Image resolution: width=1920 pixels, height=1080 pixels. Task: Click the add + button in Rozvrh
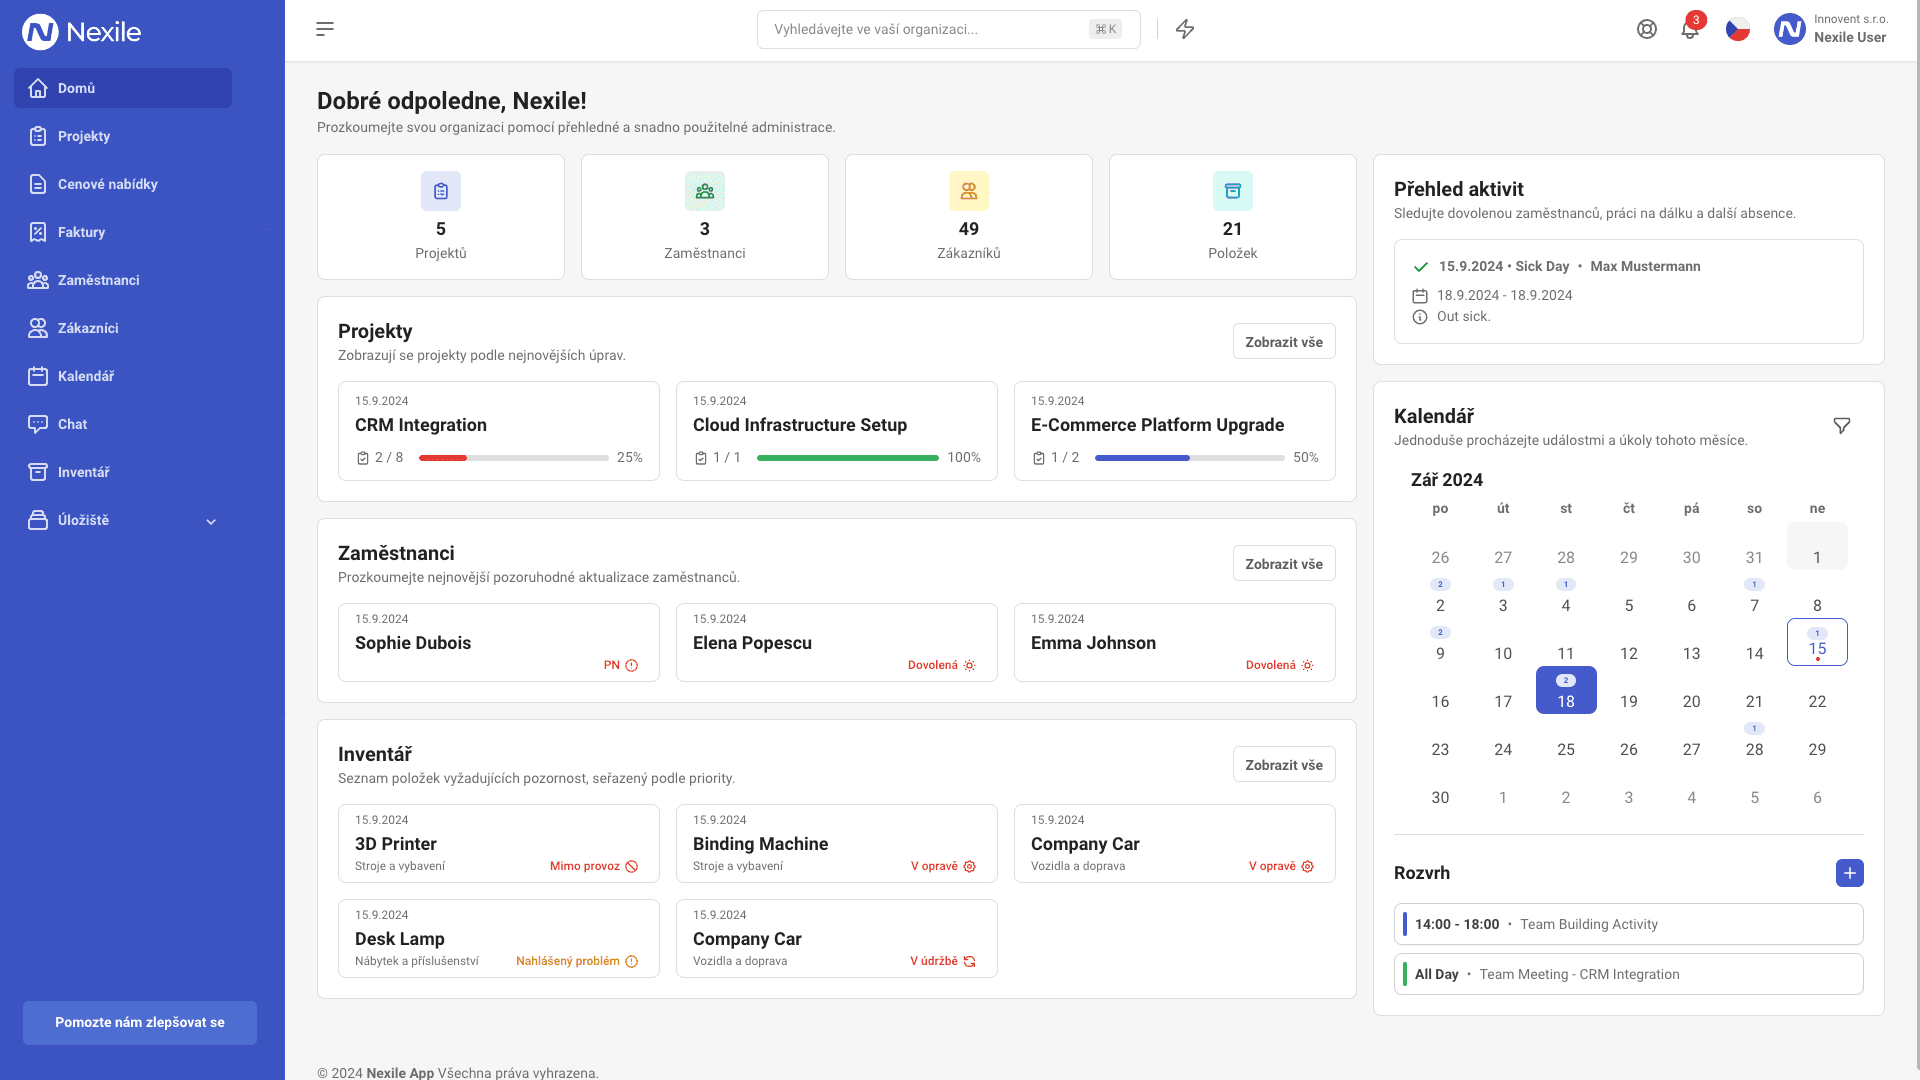[x=1849, y=873]
